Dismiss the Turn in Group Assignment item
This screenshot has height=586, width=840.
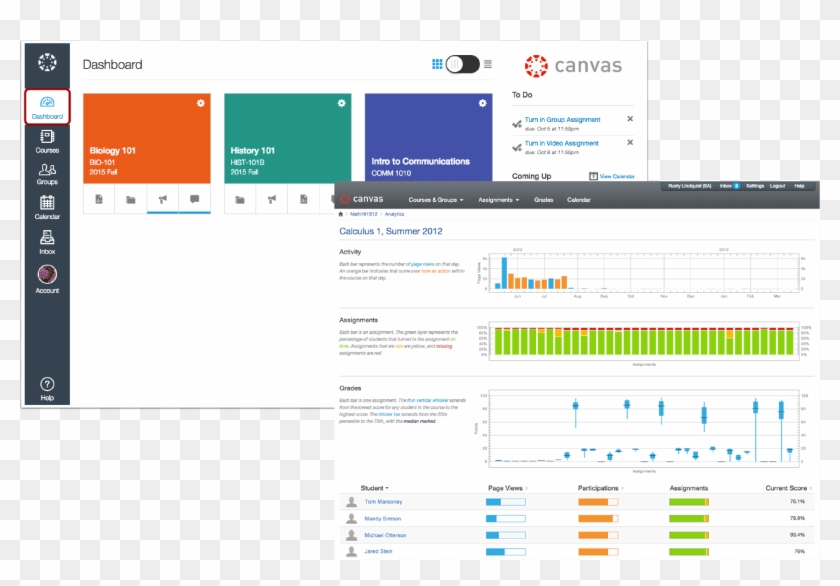tap(630, 119)
